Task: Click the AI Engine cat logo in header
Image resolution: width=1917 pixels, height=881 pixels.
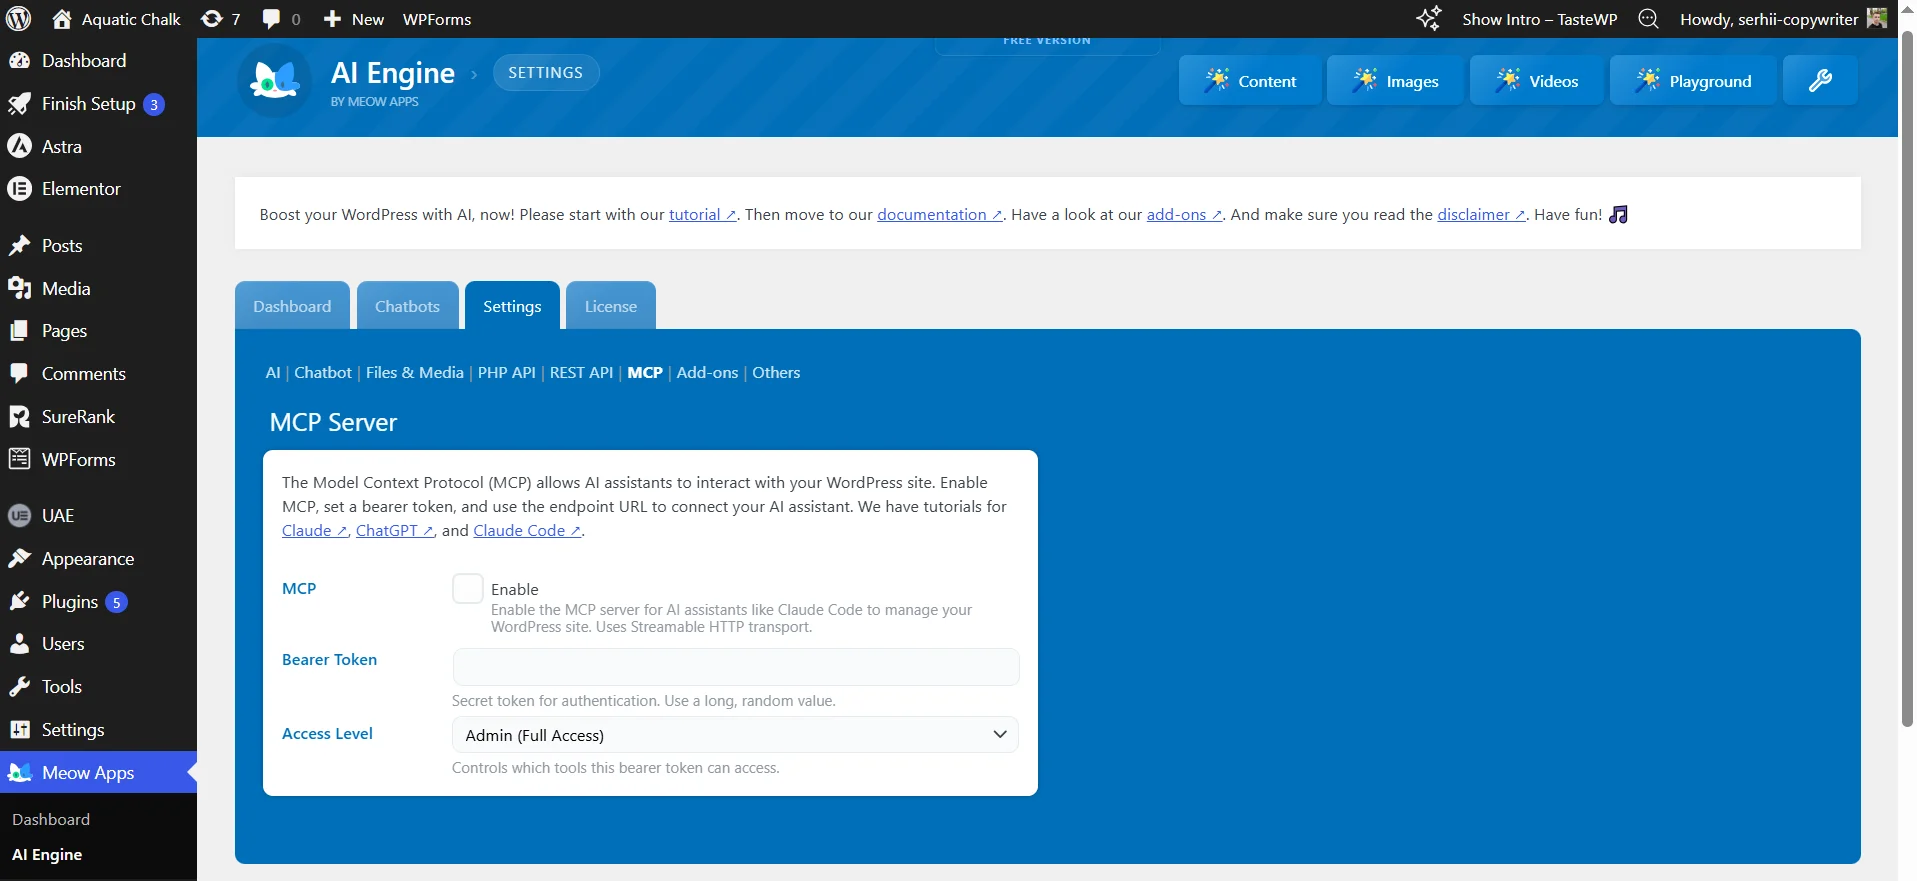Action: click(275, 81)
